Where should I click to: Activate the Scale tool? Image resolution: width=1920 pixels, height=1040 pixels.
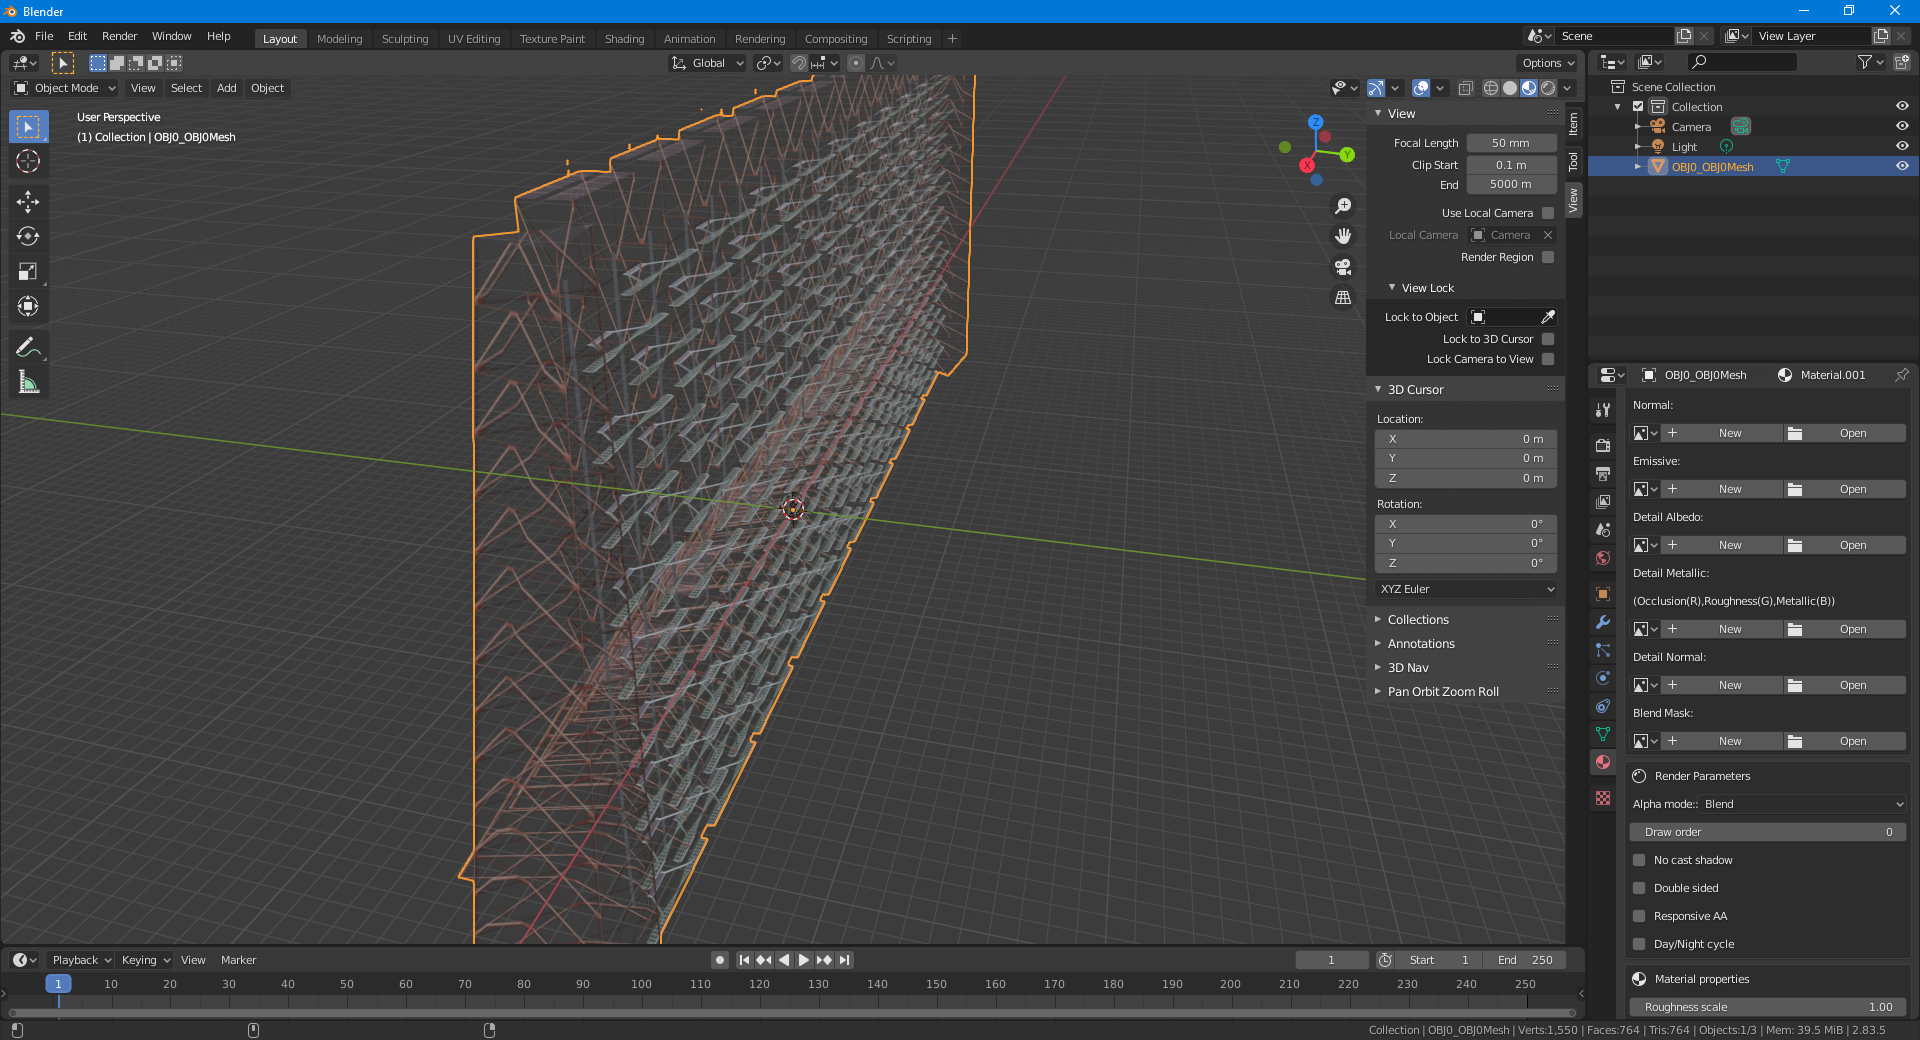28,272
